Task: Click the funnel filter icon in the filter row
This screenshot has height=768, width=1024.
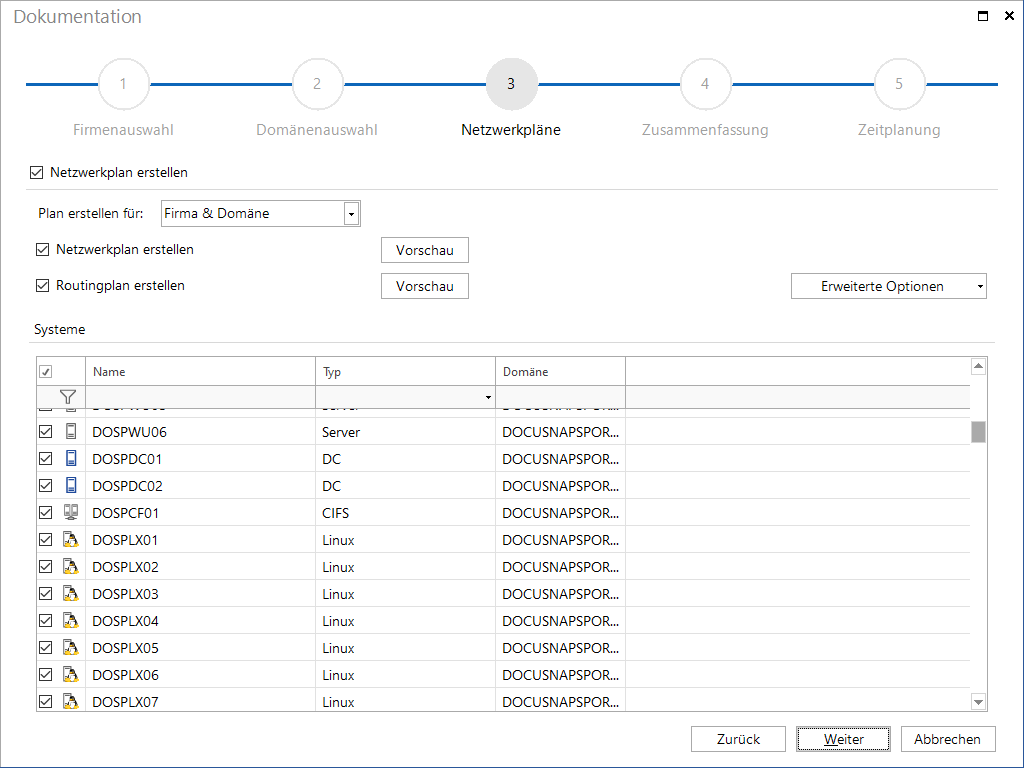Action: (x=67, y=397)
